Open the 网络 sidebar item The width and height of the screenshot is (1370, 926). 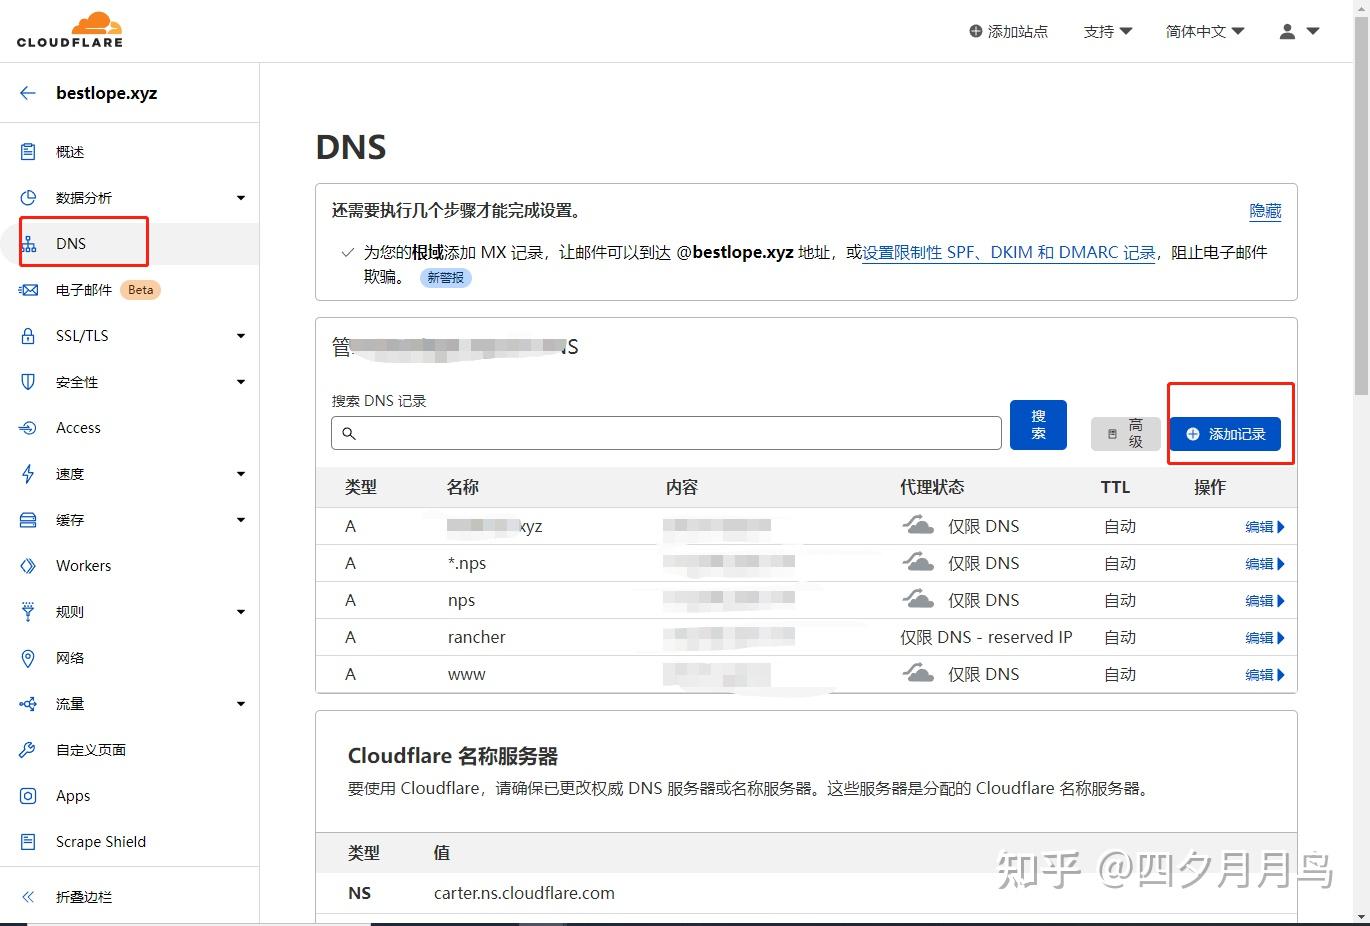pos(70,658)
